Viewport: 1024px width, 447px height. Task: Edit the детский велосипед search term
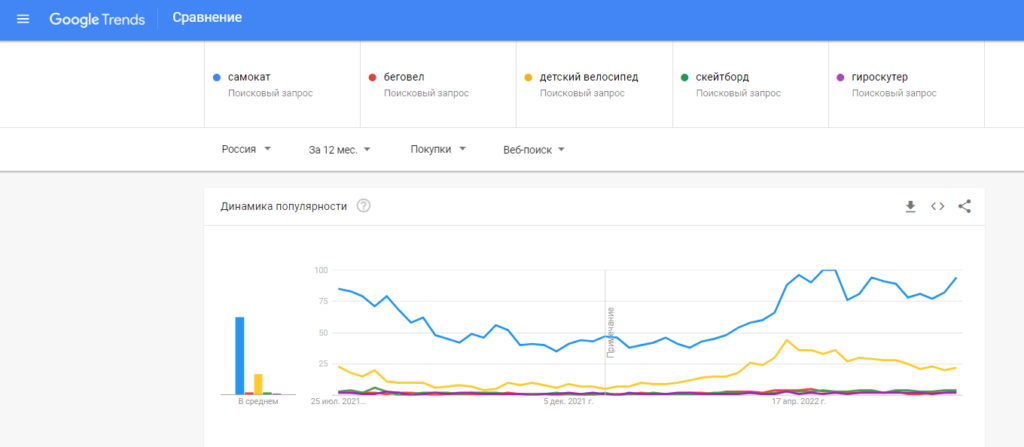tap(588, 77)
